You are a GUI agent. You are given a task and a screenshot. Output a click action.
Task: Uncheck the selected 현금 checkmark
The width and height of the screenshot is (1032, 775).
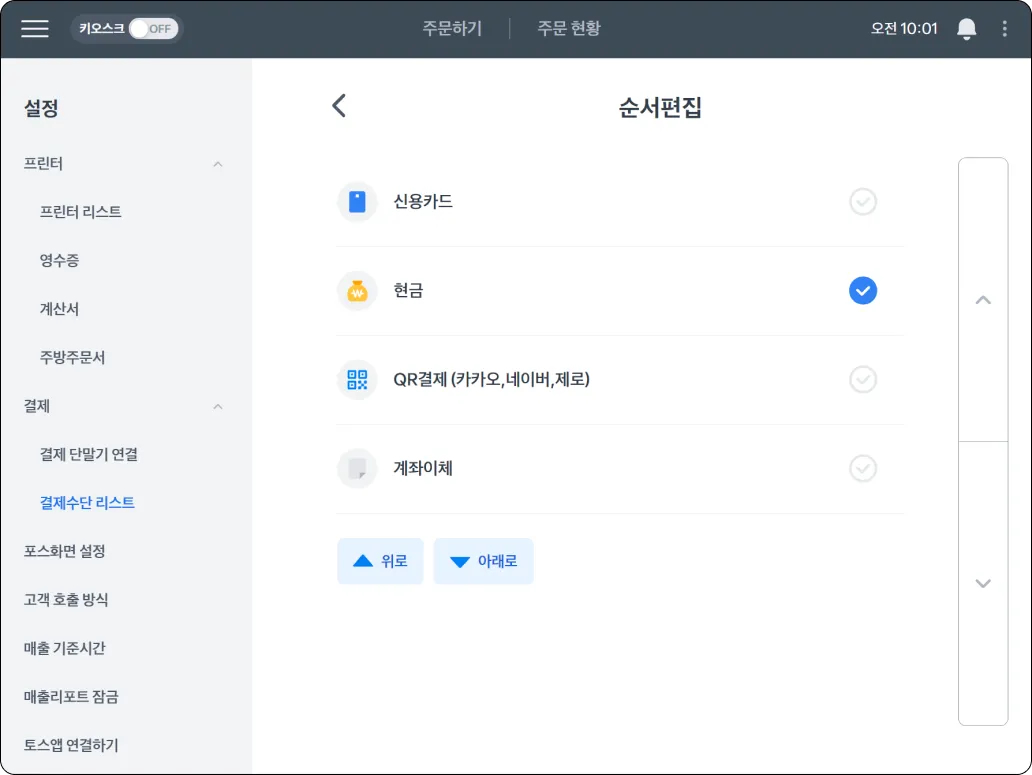point(862,291)
